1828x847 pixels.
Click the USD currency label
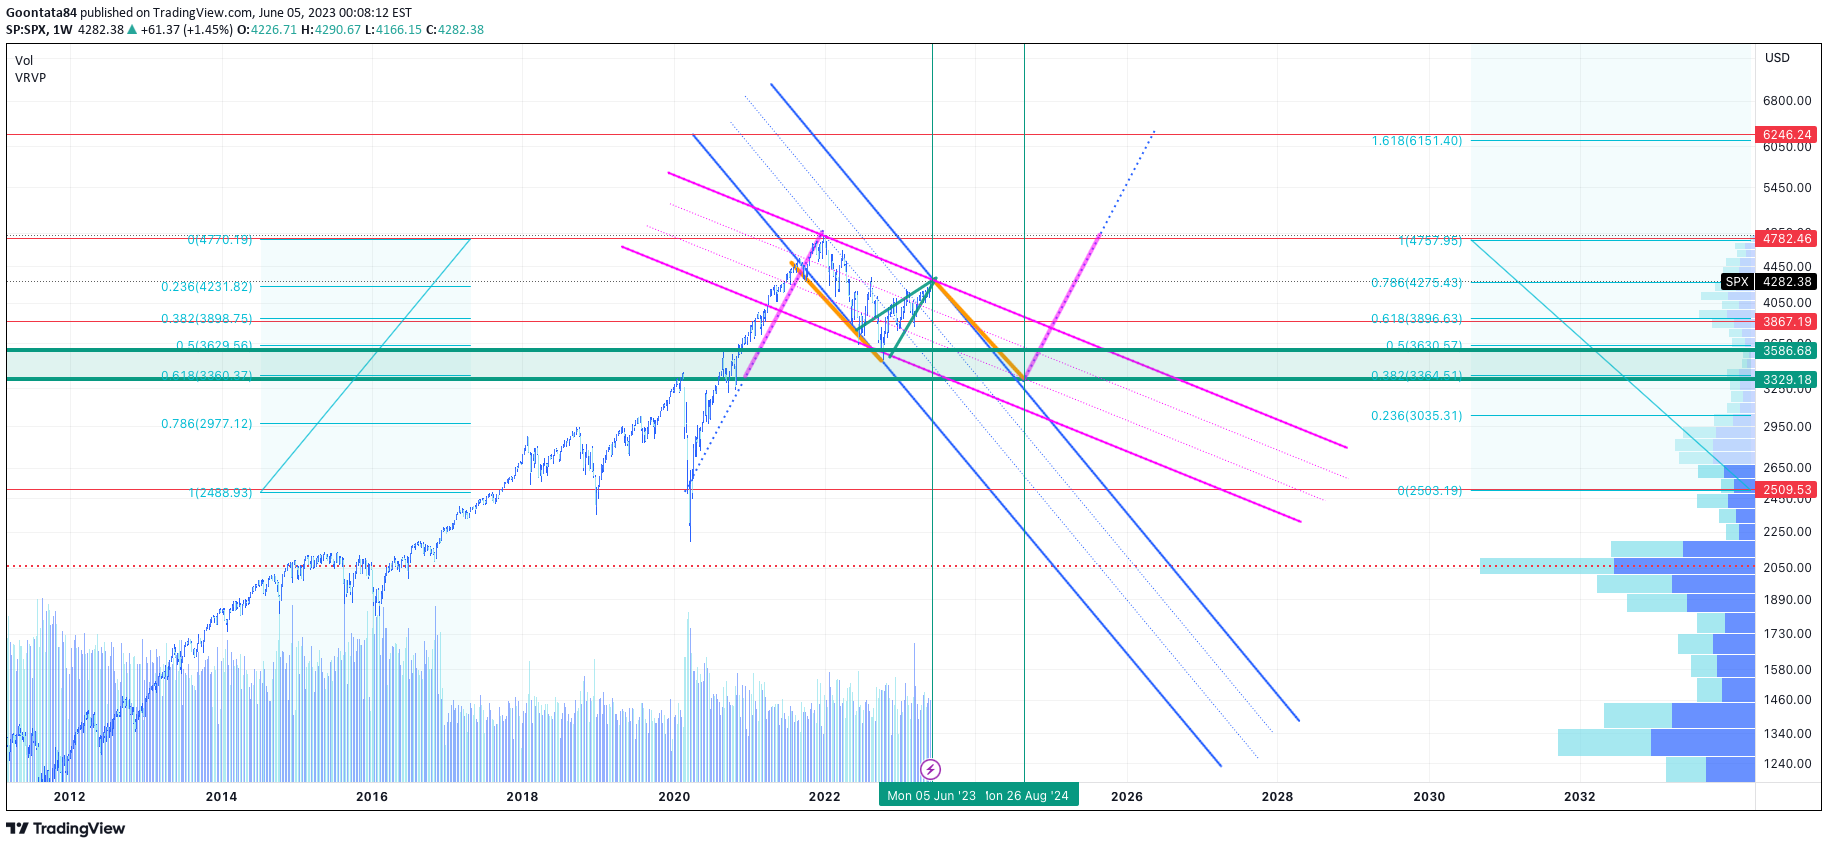click(1777, 58)
